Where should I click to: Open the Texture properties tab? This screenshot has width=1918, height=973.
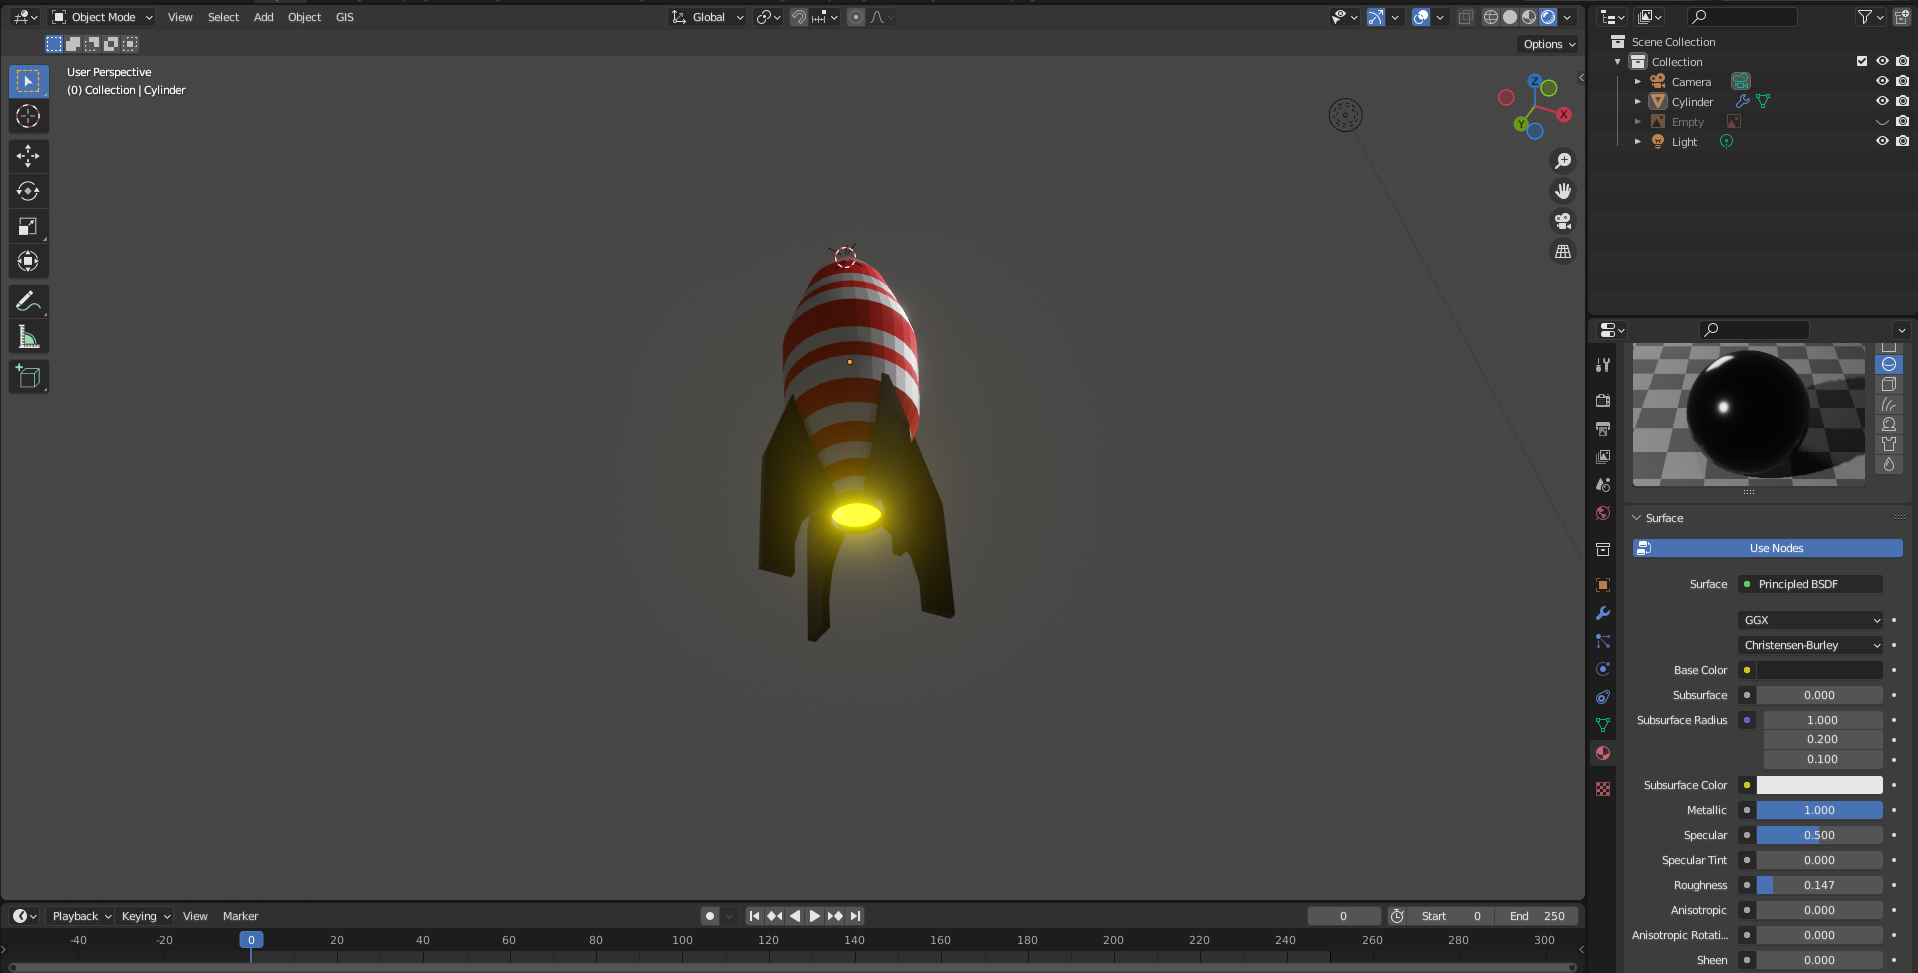click(x=1603, y=789)
